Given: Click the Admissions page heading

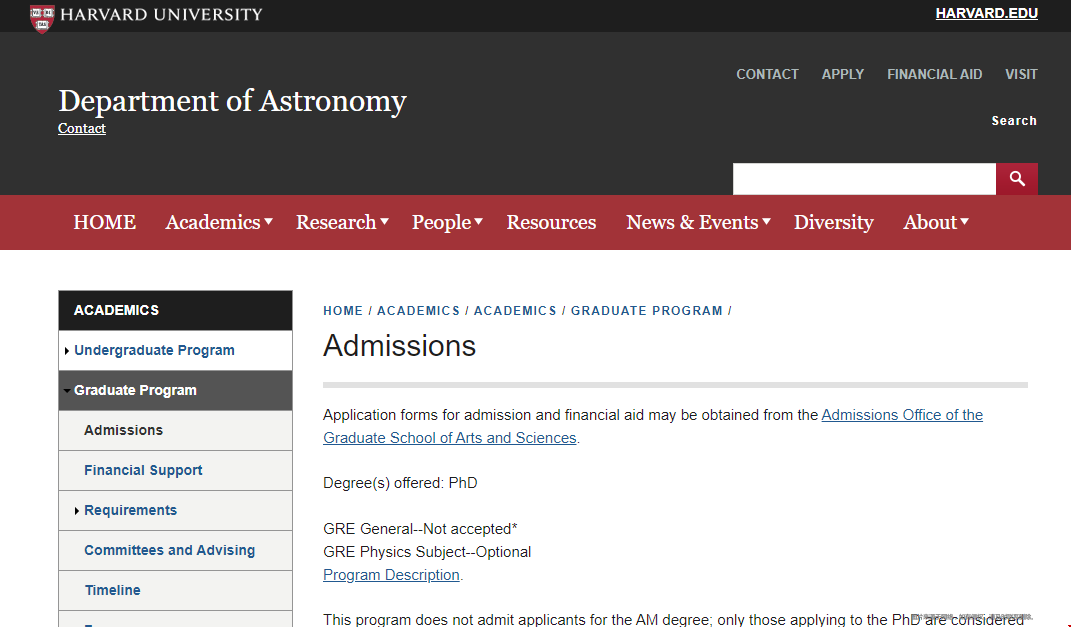Looking at the screenshot, I should (x=400, y=346).
